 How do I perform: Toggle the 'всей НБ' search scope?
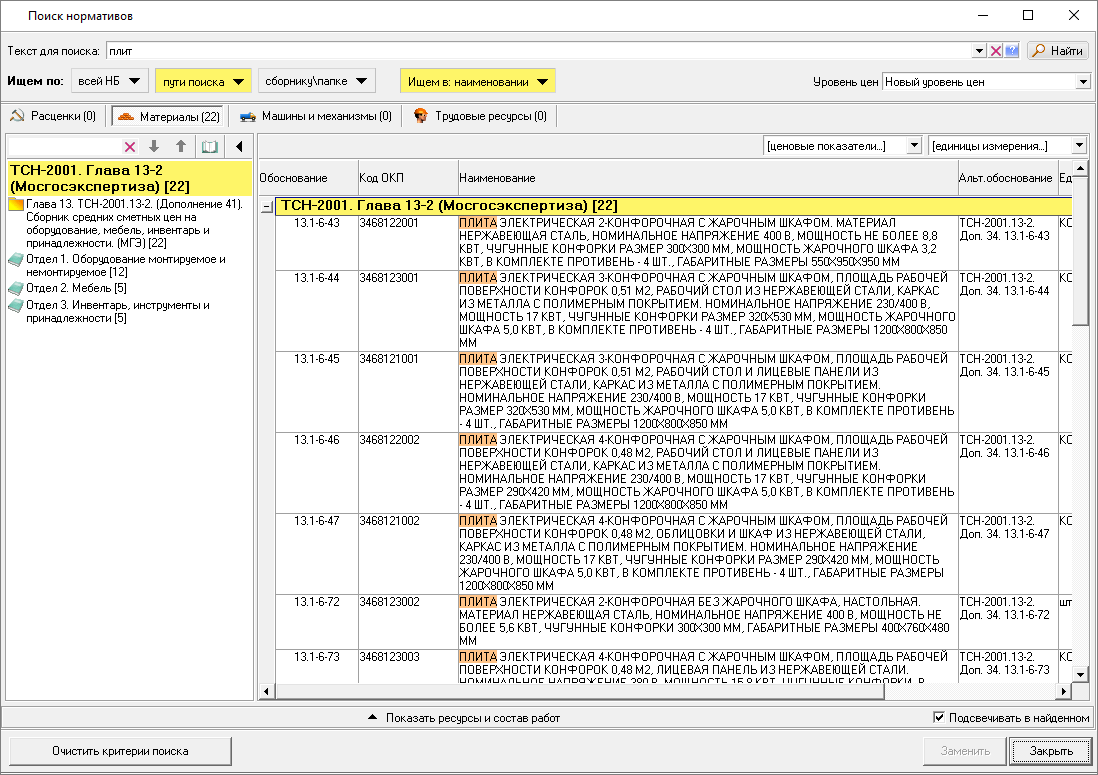(x=110, y=81)
